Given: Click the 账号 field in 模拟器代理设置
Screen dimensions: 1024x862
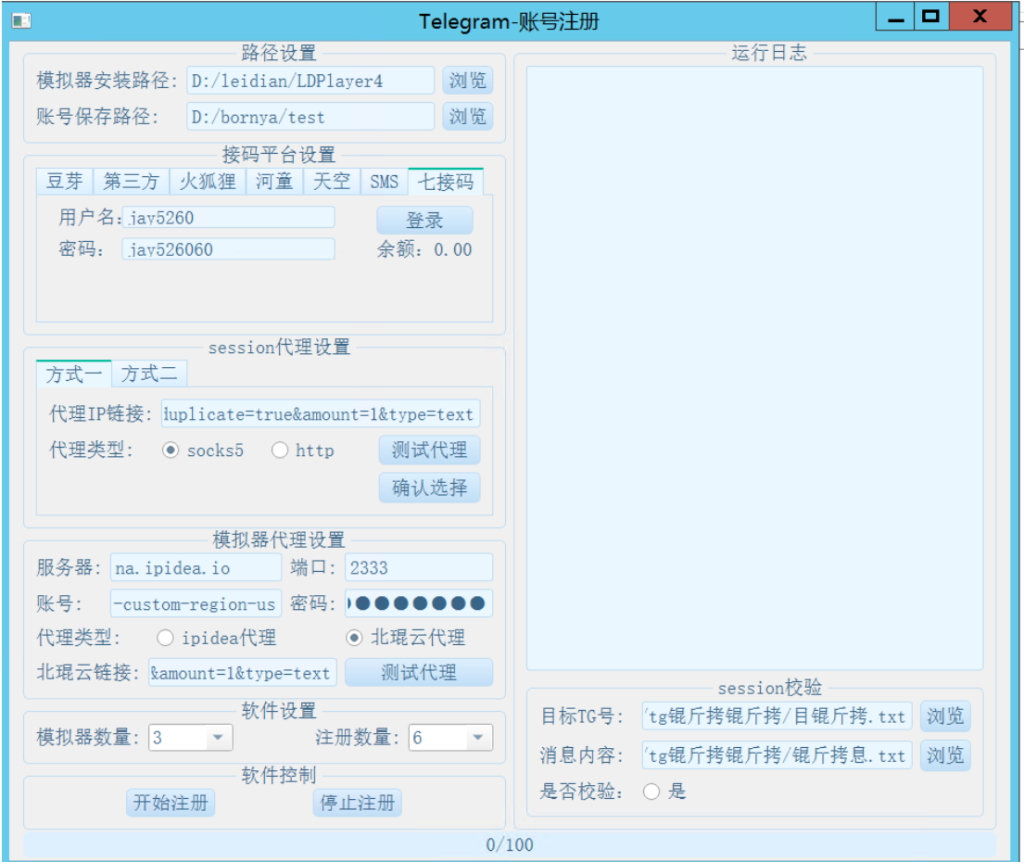Looking at the screenshot, I should (196, 603).
